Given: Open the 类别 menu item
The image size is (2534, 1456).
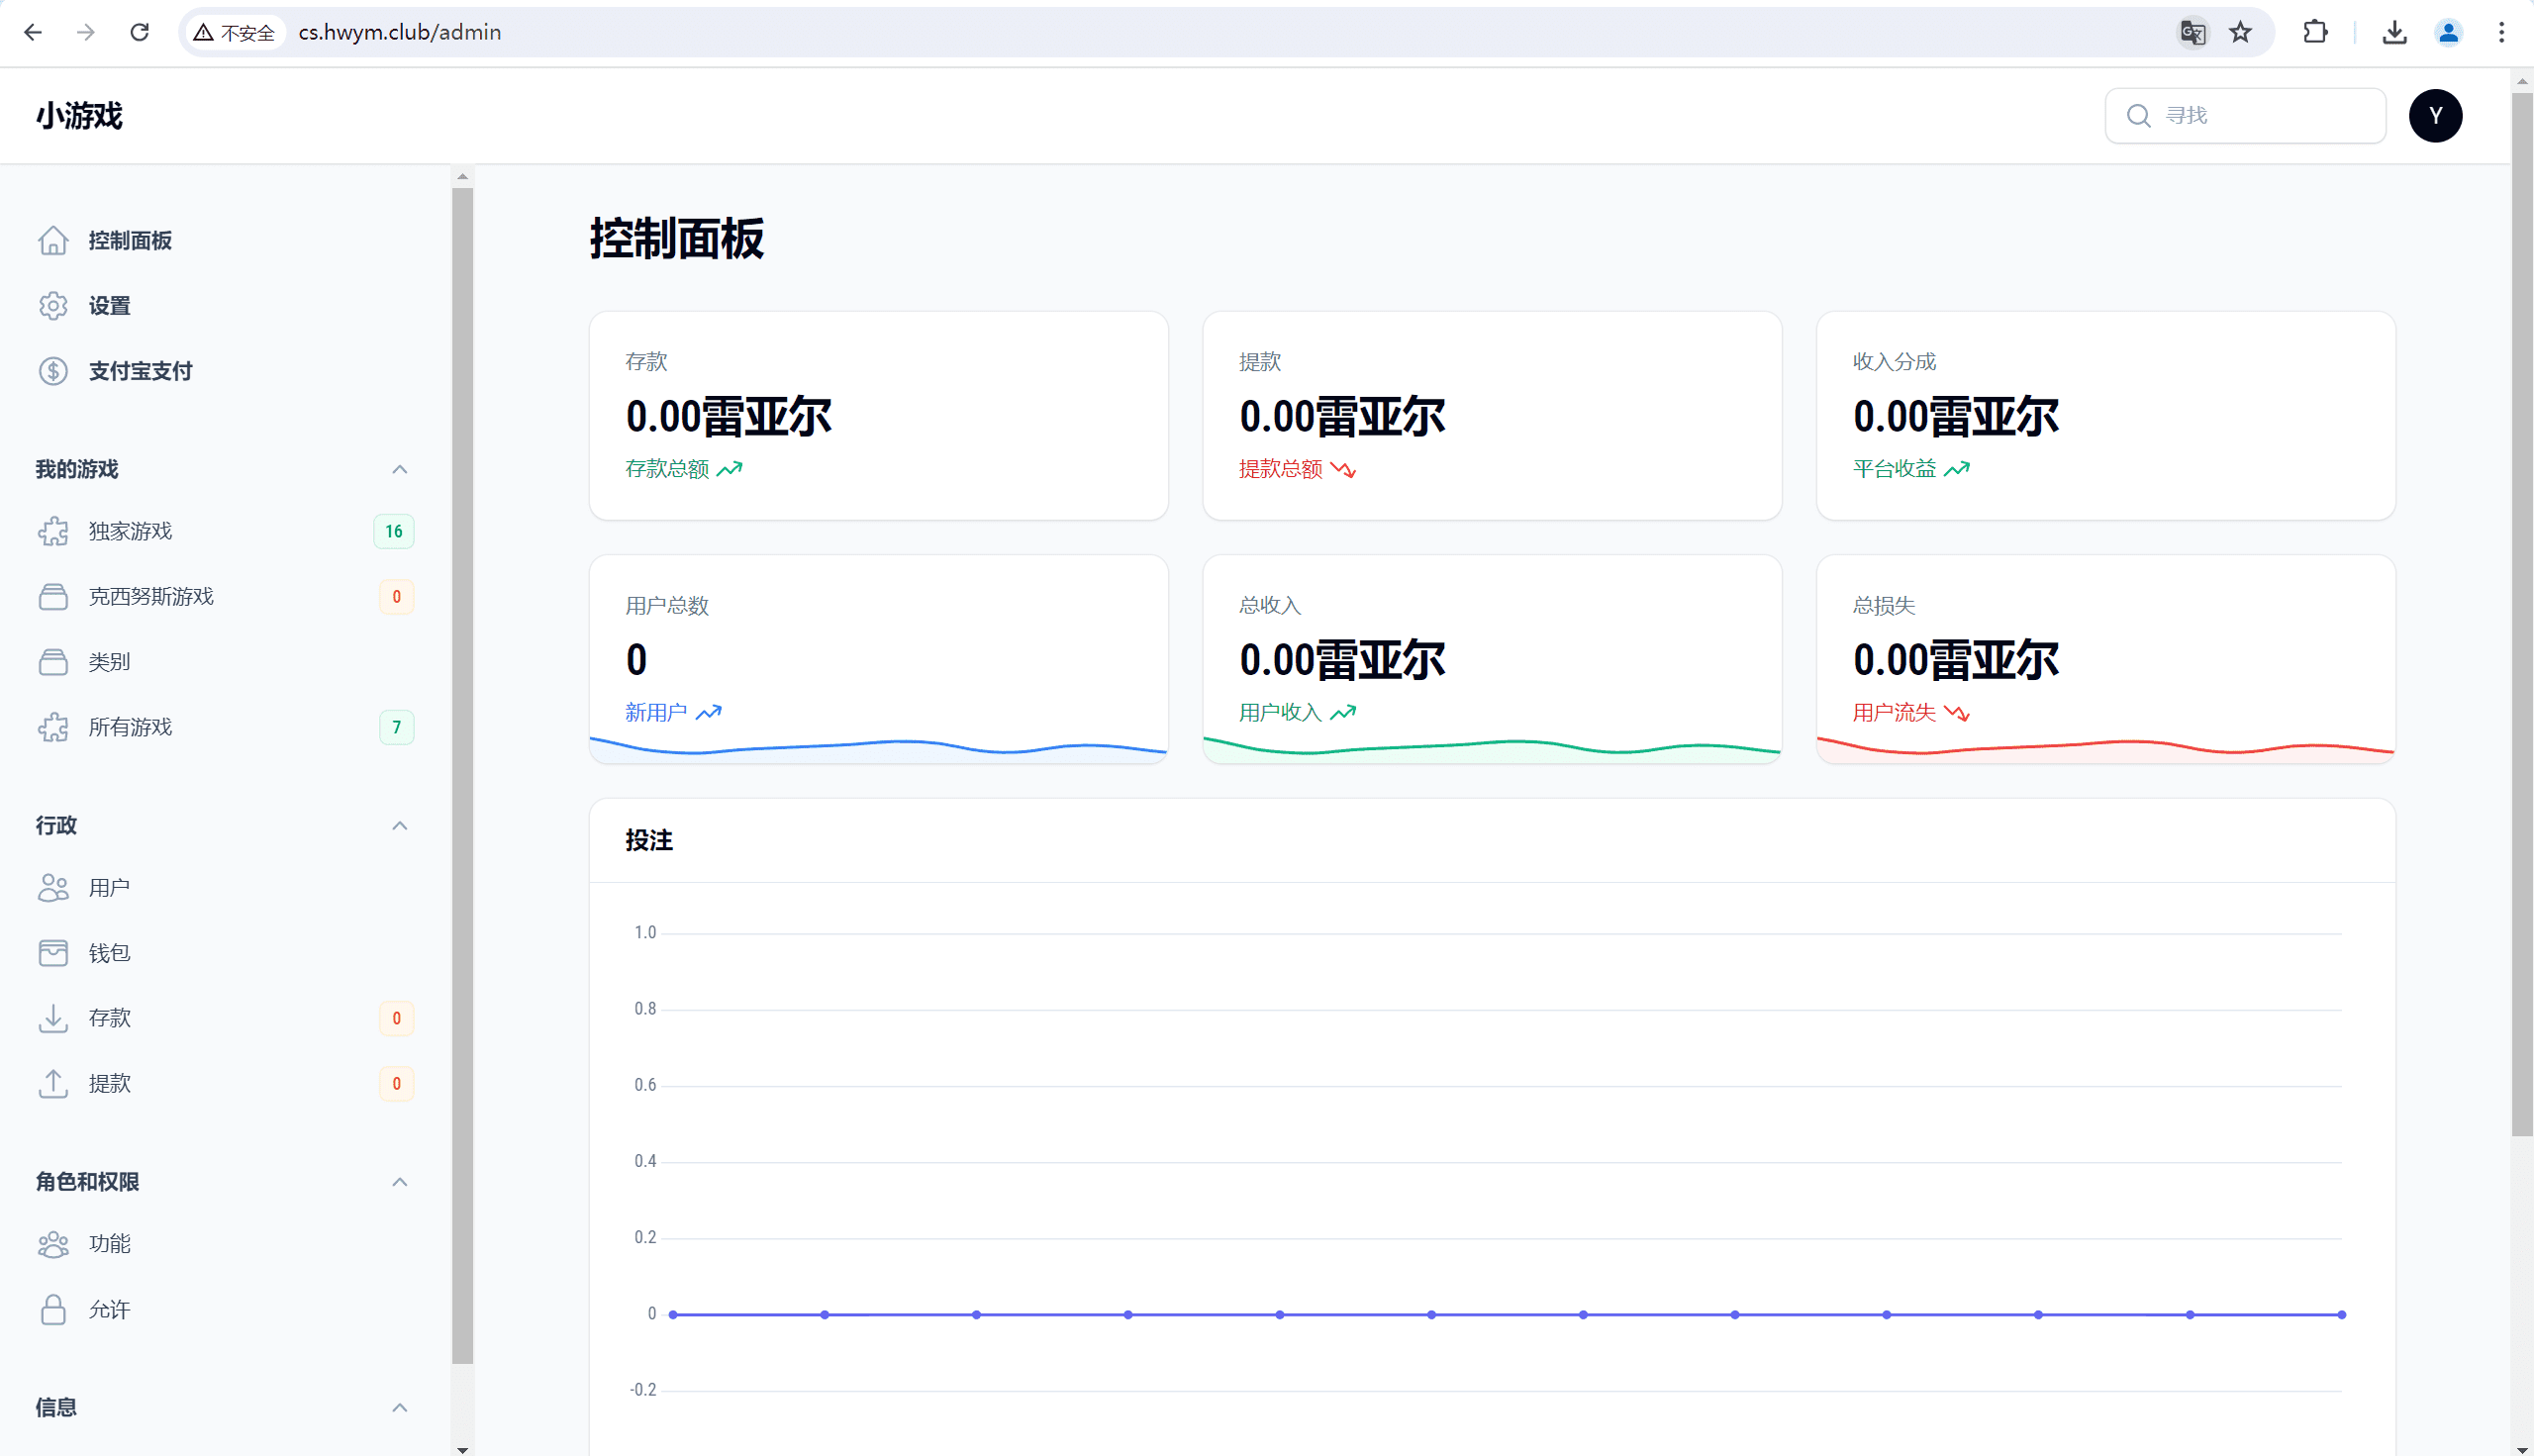Looking at the screenshot, I should pos(109,661).
